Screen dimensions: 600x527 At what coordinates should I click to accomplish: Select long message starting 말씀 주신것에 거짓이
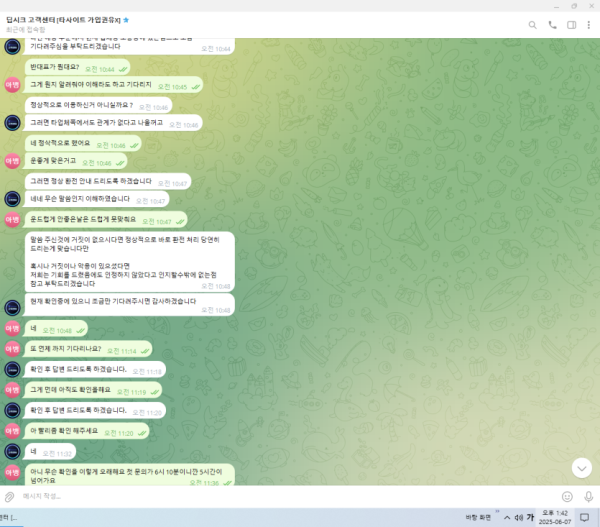click(130, 262)
